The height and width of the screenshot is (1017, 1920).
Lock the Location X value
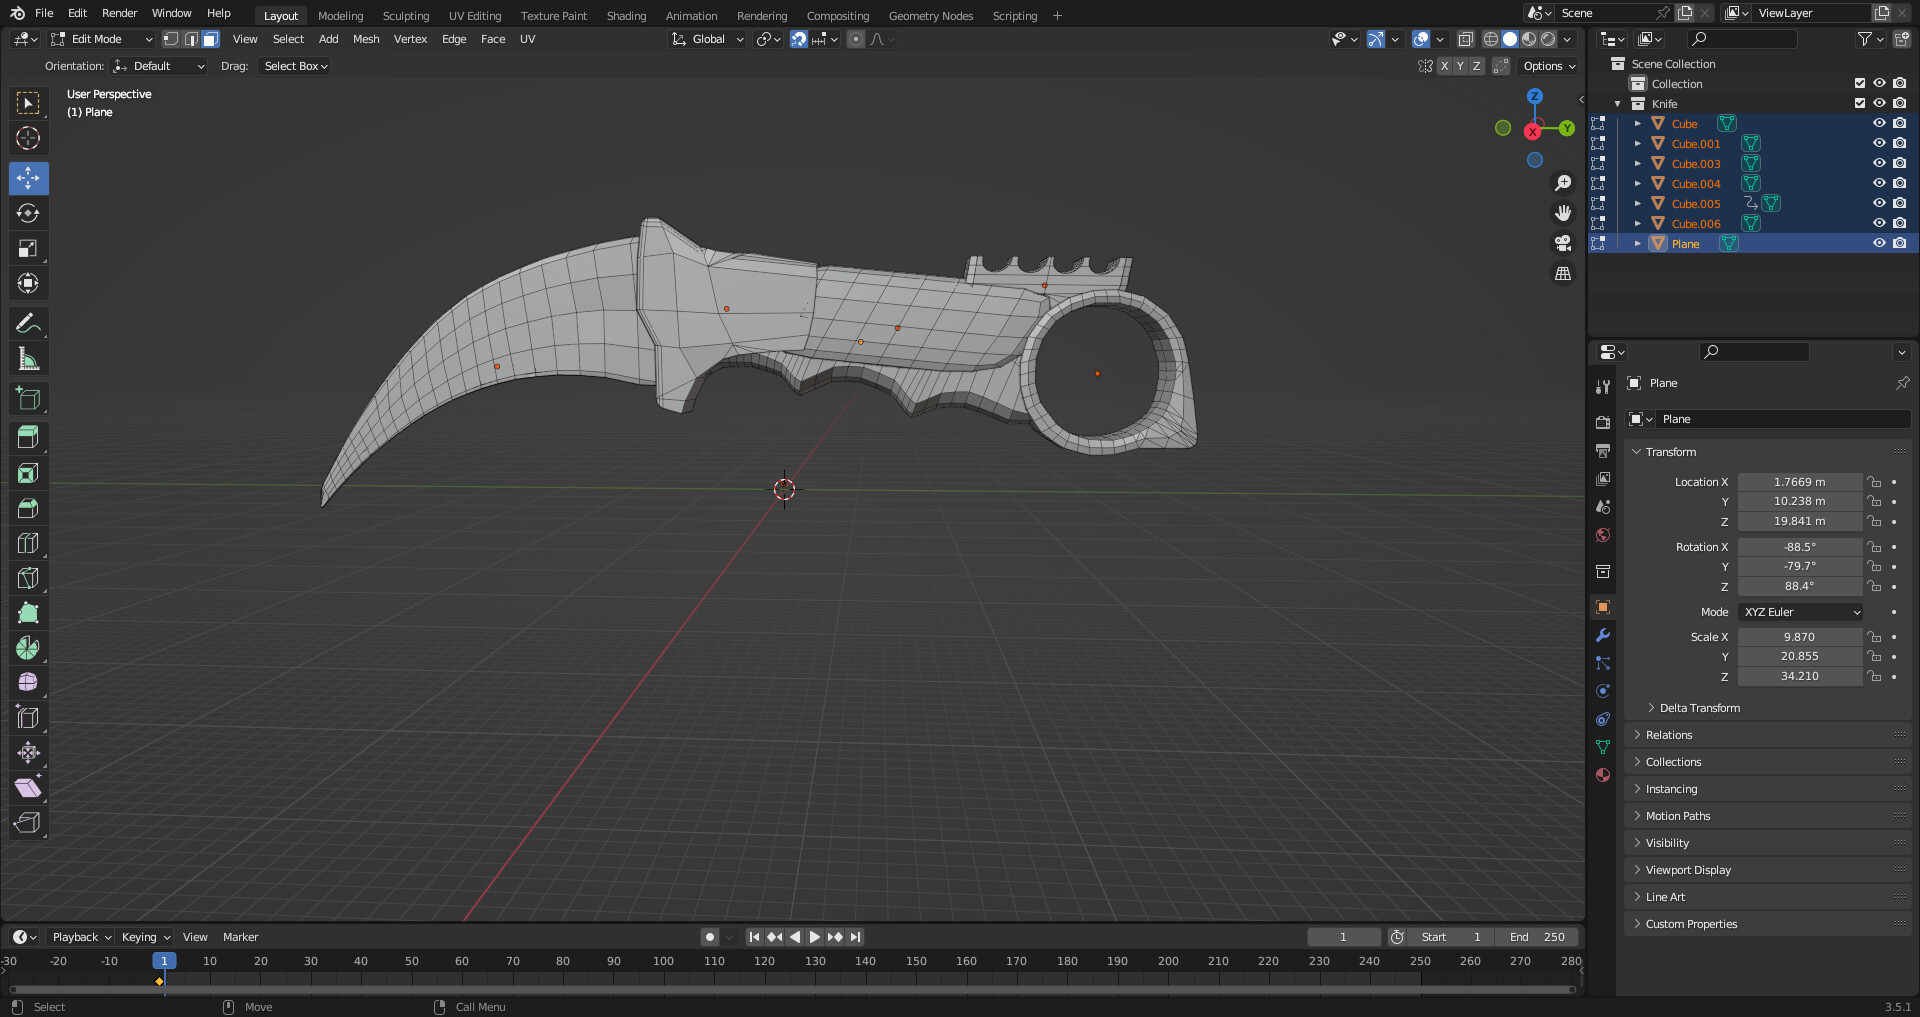[x=1872, y=481]
